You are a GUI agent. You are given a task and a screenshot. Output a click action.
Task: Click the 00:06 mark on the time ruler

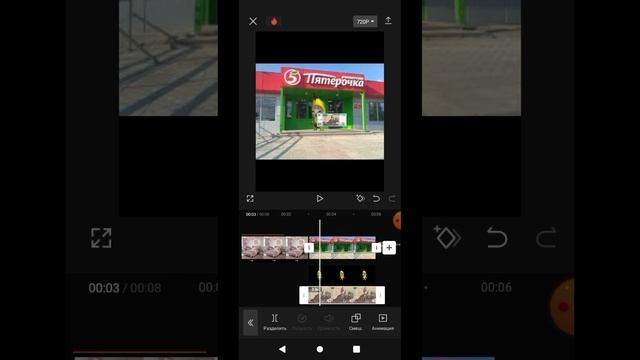(x=376, y=214)
